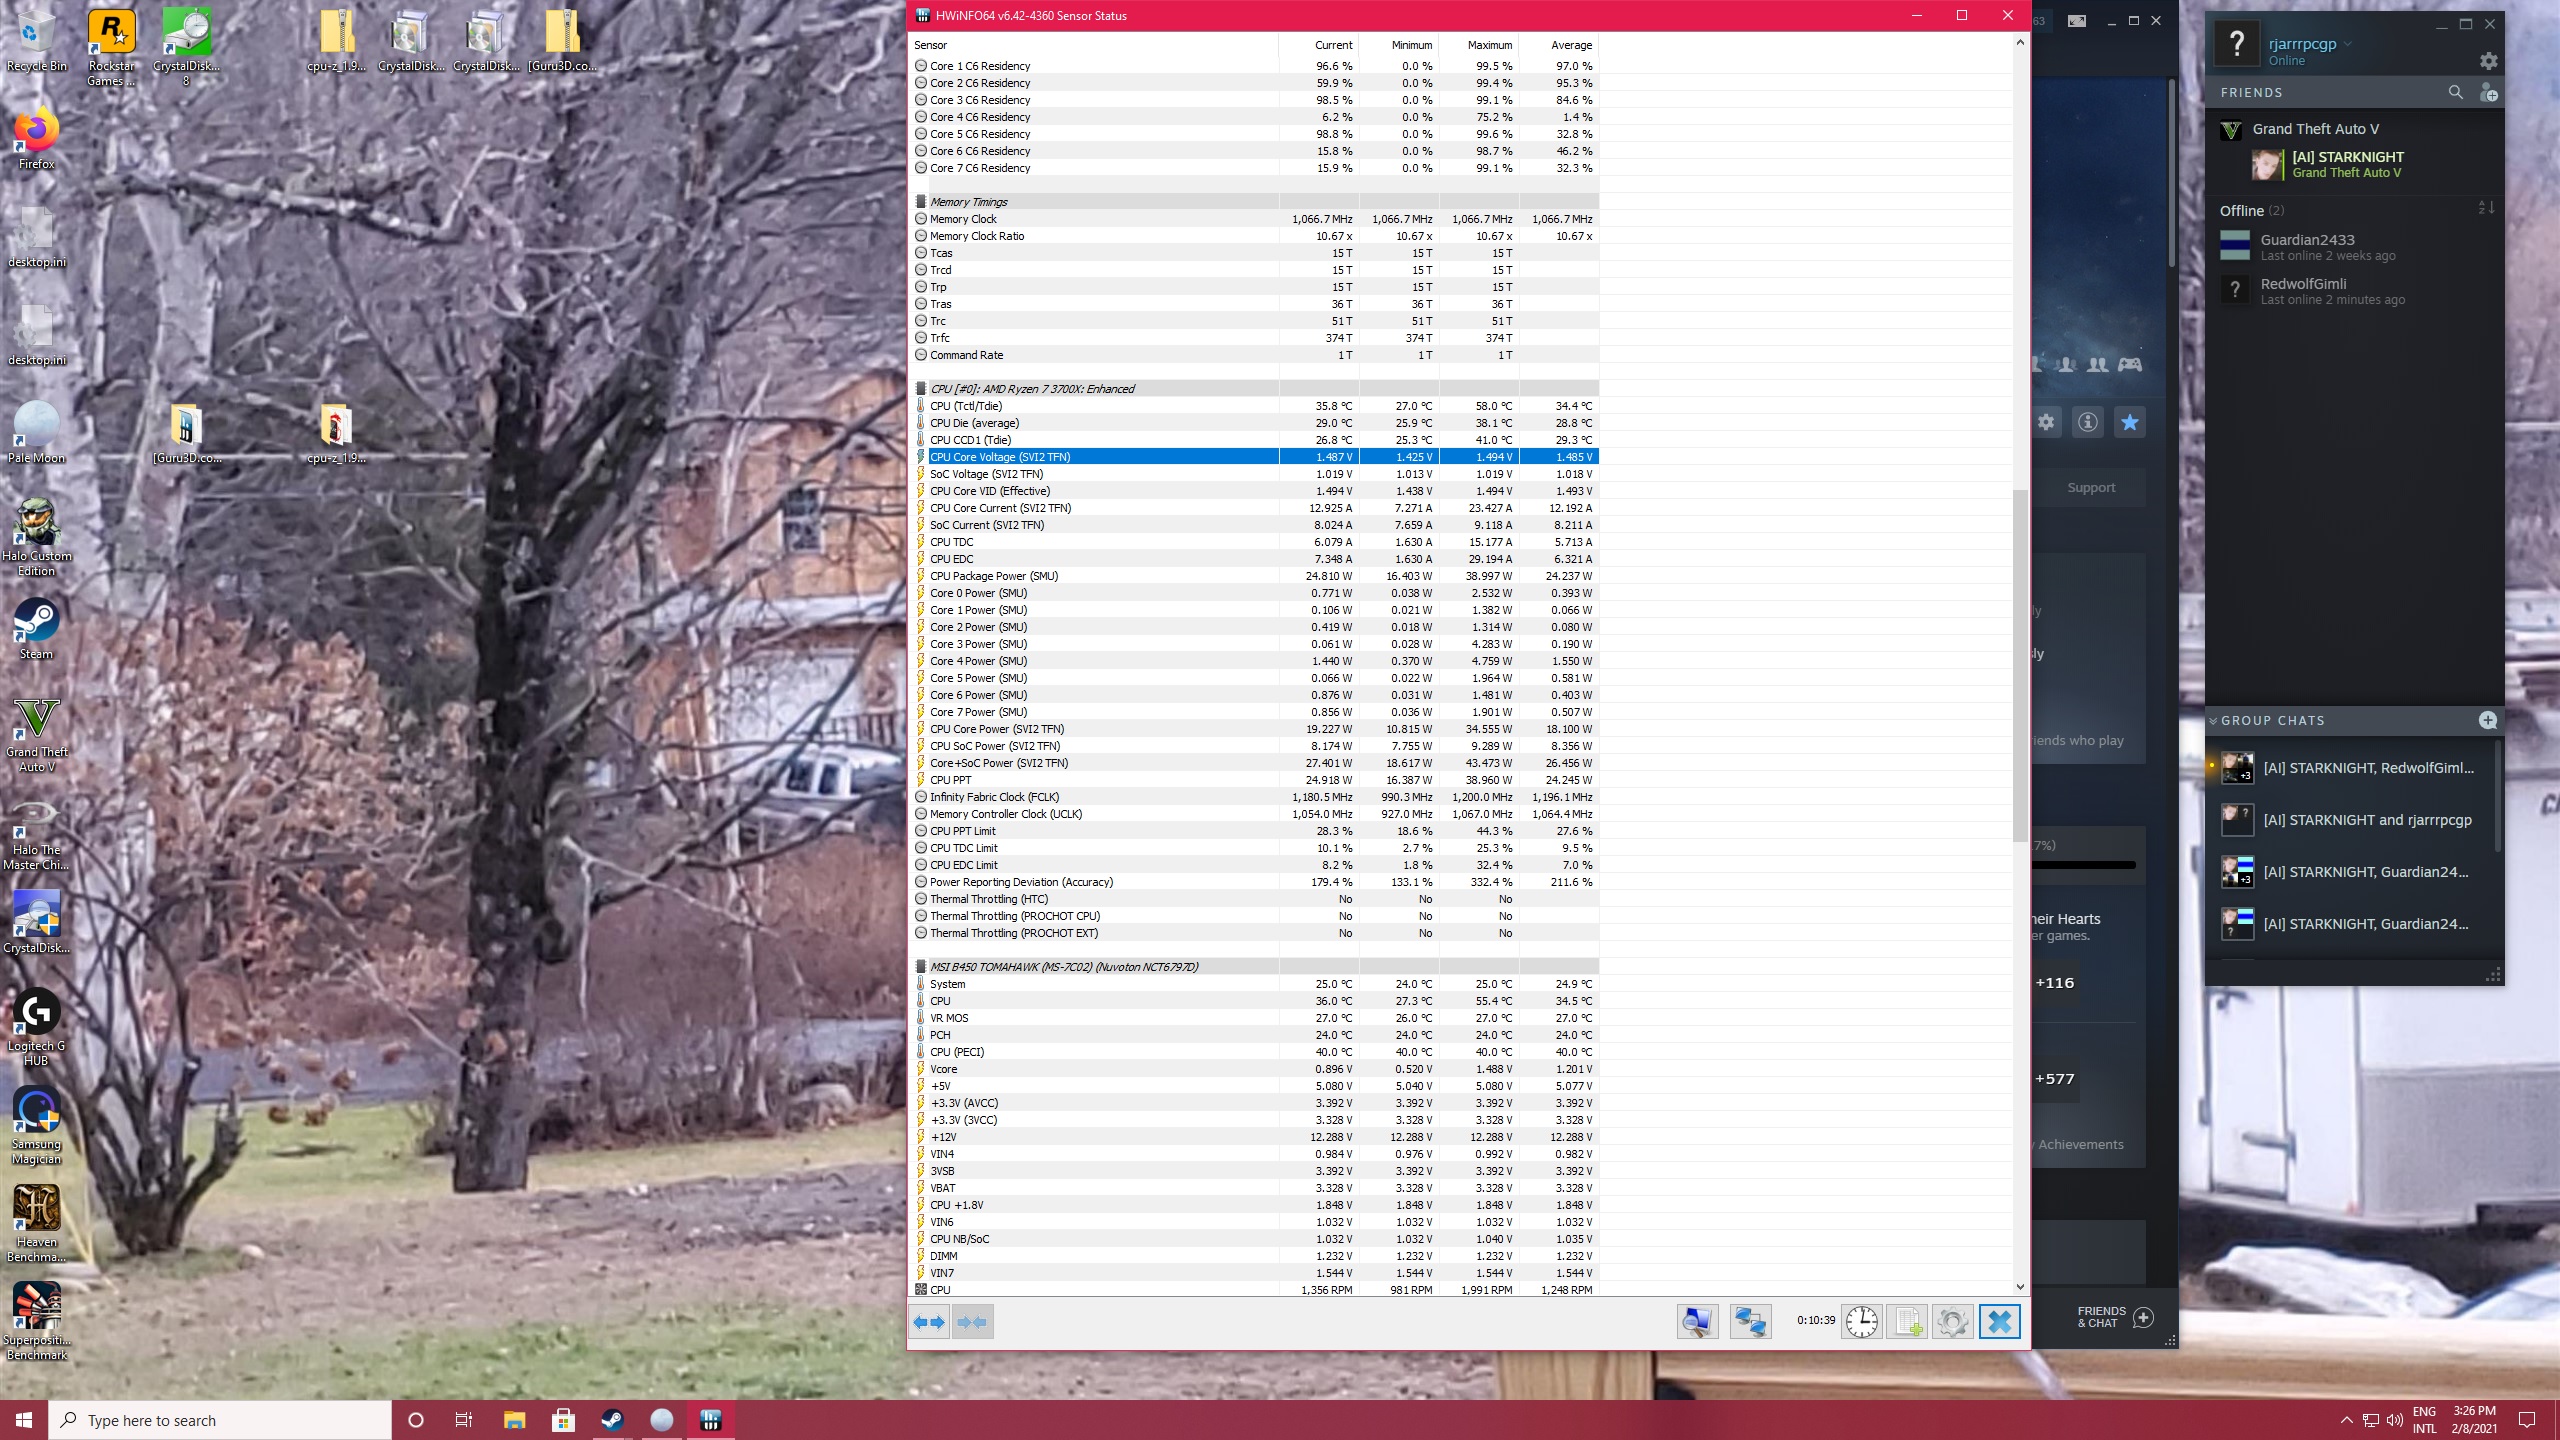This screenshot has width=2560, height=1440.
Task: Toggle Thermal Throttling PROCHOT CPU row
Action: click(921, 916)
